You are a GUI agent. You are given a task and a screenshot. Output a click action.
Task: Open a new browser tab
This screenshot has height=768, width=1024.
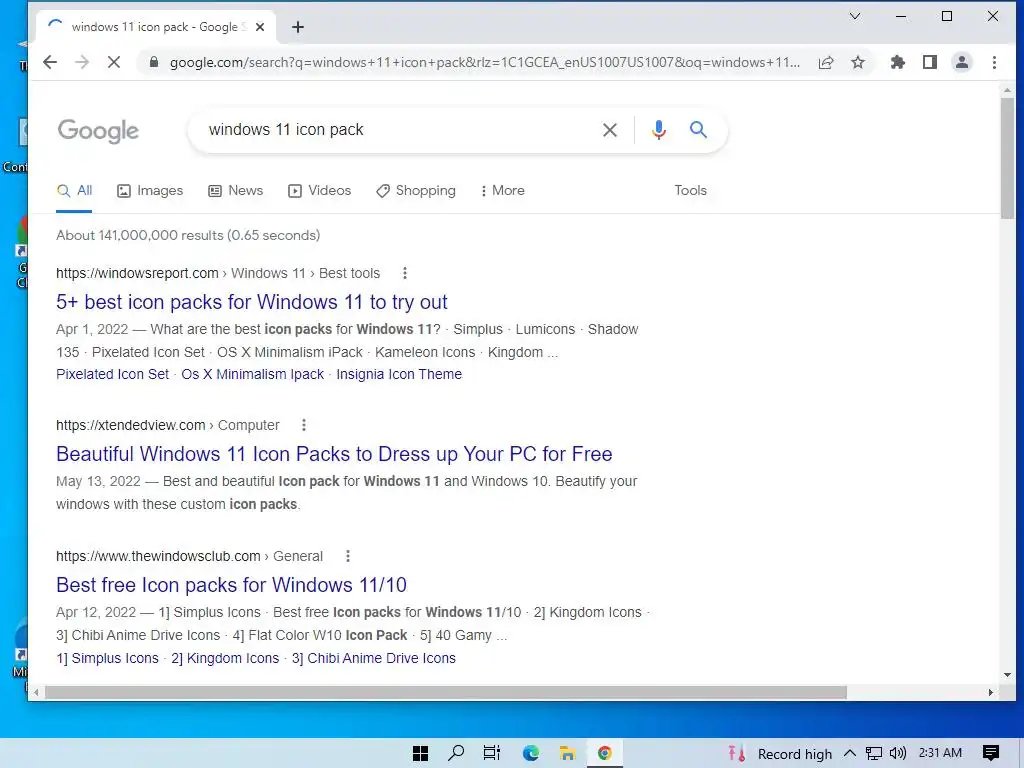(298, 27)
